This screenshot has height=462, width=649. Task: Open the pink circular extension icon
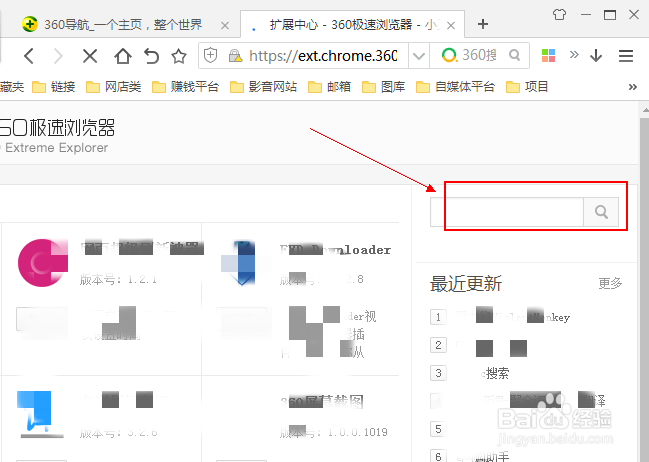tap(43, 262)
